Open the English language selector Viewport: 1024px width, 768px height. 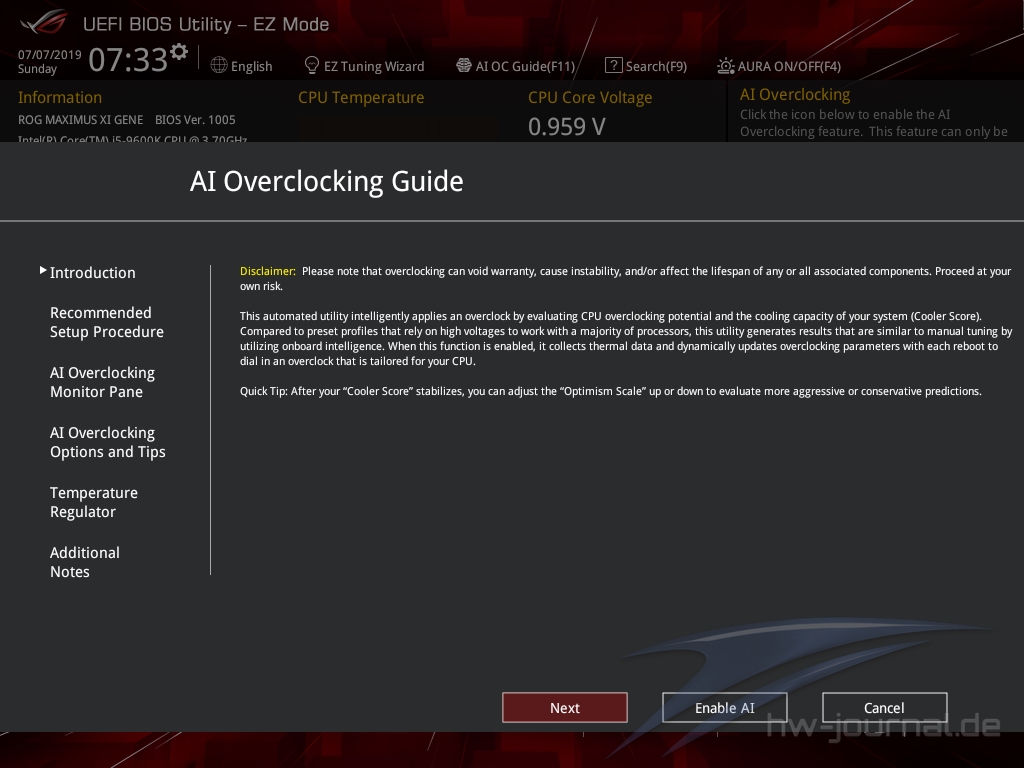click(x=241, y=66)
